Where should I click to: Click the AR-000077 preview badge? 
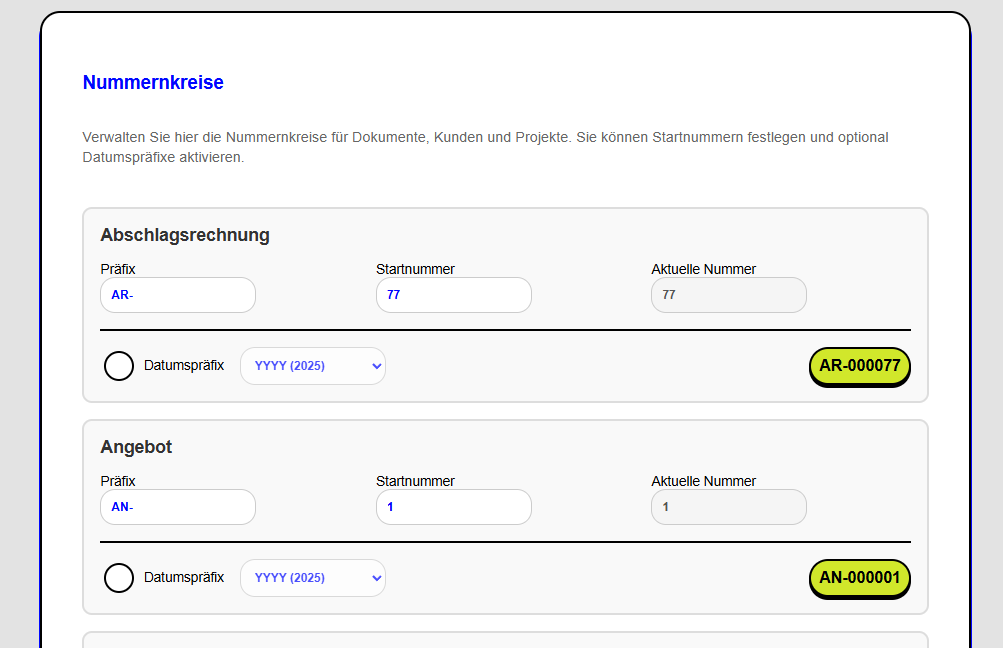pos(859,366)
